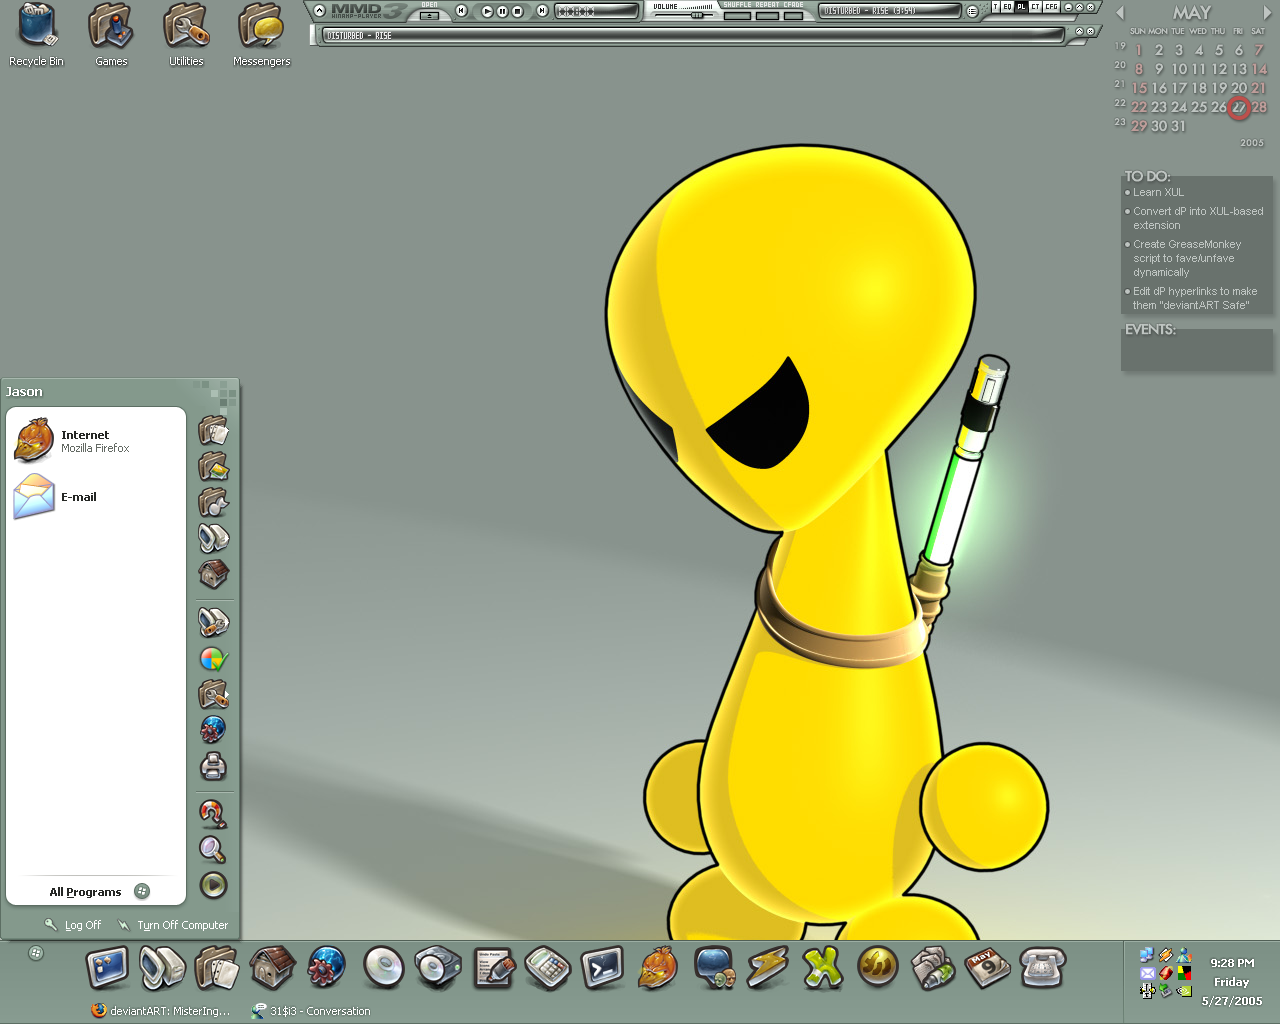Viewport: 1280px width, 1024px height.
Task: Open the globe gear icon in start menu
Action: coord(213,730)
